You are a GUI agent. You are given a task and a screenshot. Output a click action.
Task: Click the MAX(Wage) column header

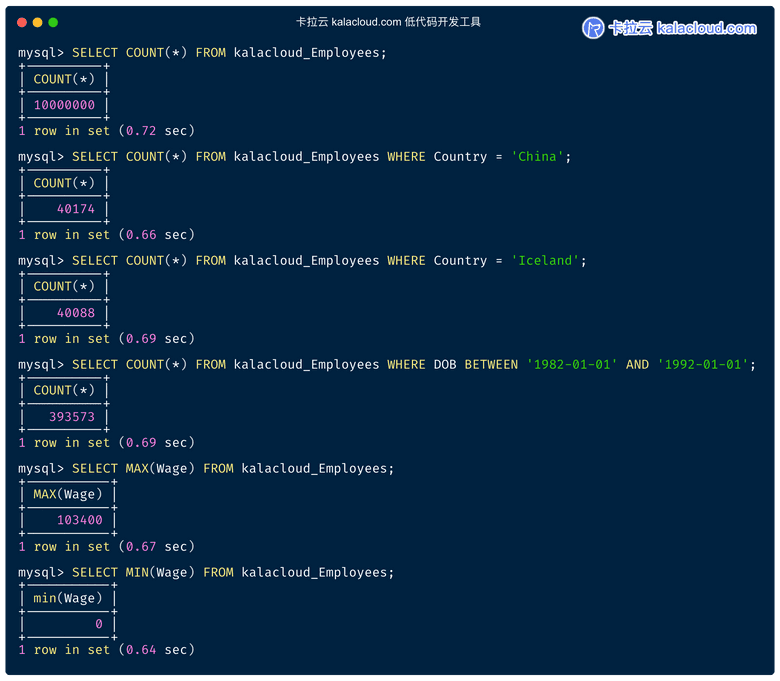pyautogui.click(x=68, y=494)
